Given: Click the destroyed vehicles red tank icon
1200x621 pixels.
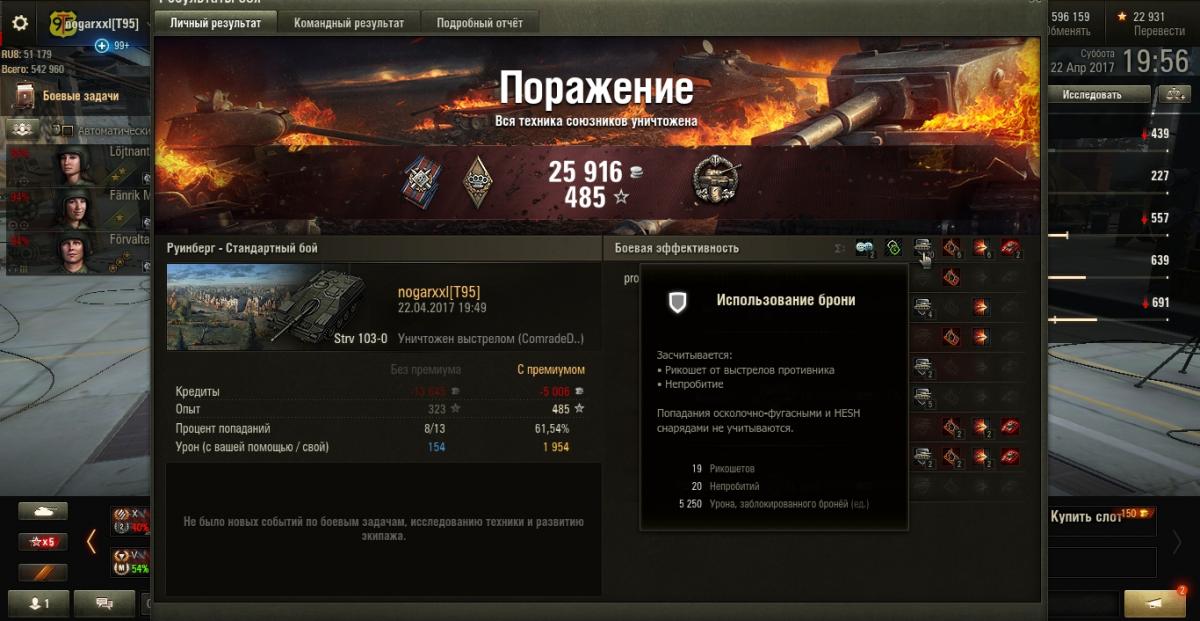Looking at the screenshot, I should point(1010,248).
